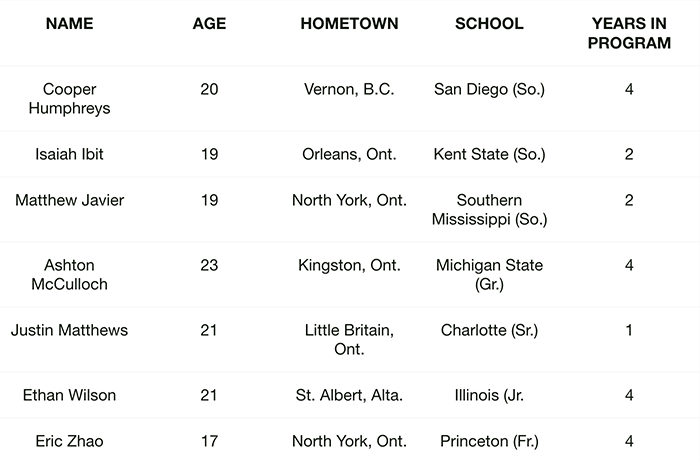Screen dimensions: 700x462
Task: Click the Matthew Javier name cell
Action: 69,200
